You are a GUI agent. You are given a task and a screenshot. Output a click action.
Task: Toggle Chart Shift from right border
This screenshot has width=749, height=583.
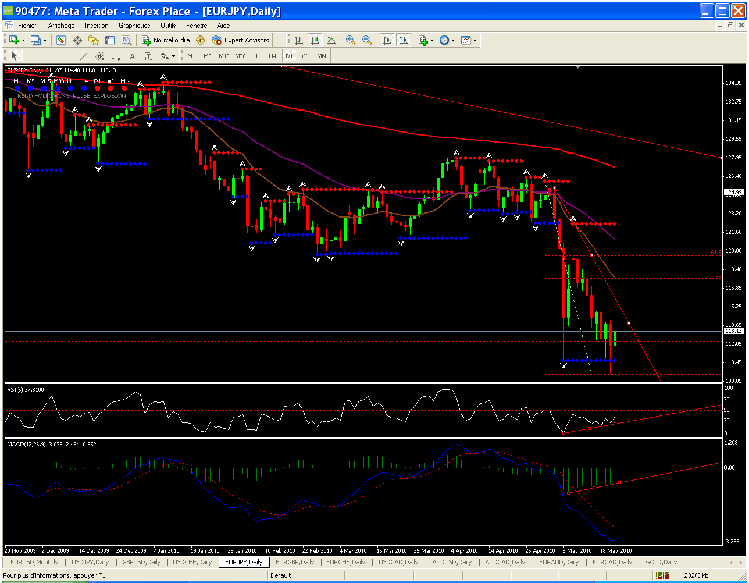(404, 40)
